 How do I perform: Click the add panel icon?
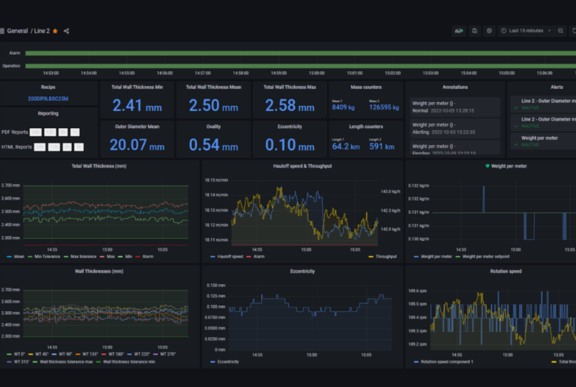point(459,31)
